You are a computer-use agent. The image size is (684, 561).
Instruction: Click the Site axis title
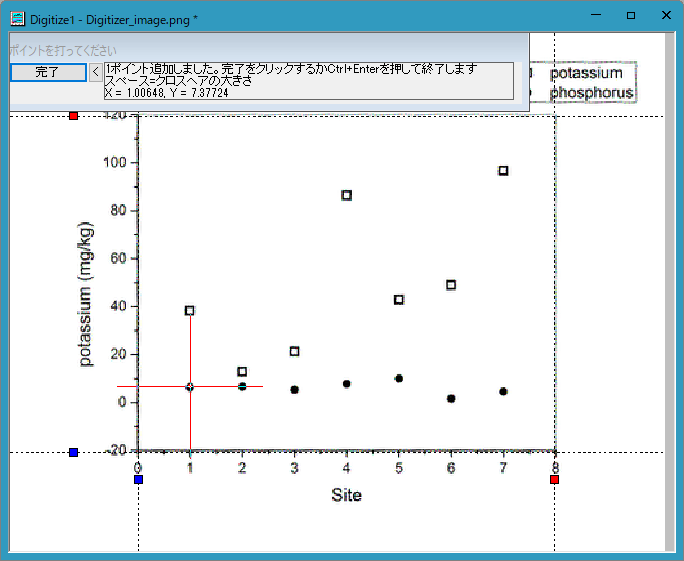coord(346,495)
